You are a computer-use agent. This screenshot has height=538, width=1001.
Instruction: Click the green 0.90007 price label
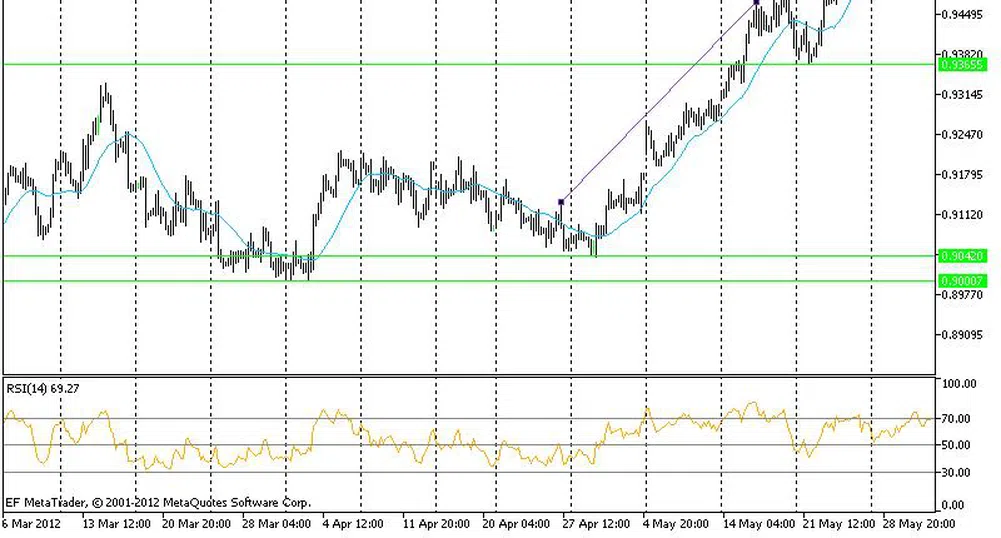[x=963, y=281]
